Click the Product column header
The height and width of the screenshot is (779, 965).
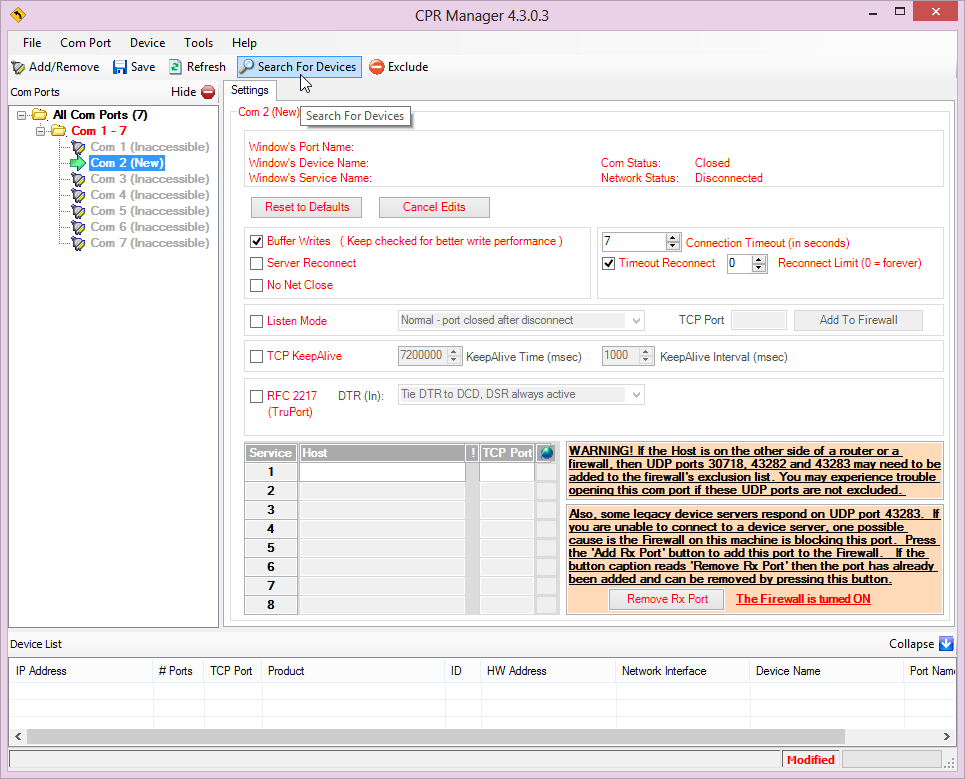coord(353,671)
